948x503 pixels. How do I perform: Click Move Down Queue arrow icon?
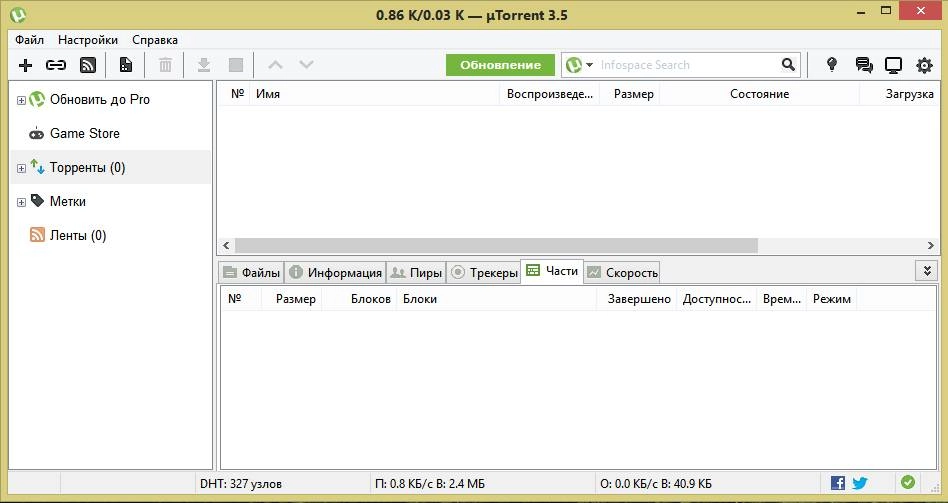coord(307,65)
